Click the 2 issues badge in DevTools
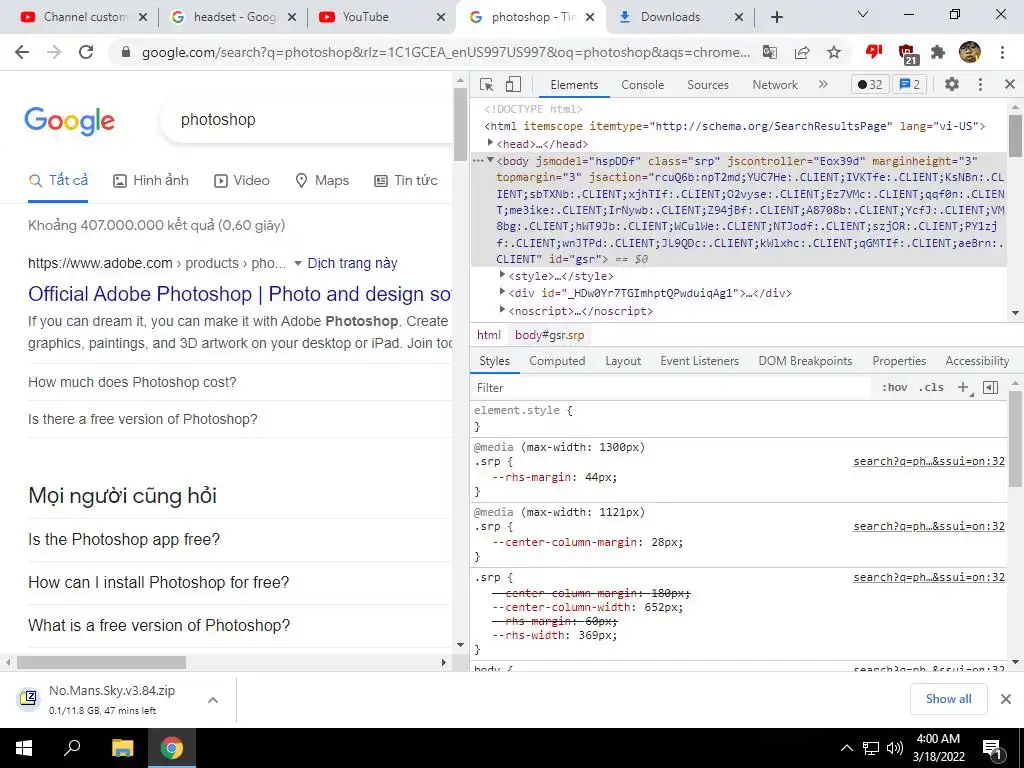1024x768 pixels. [x=910, y=84]
